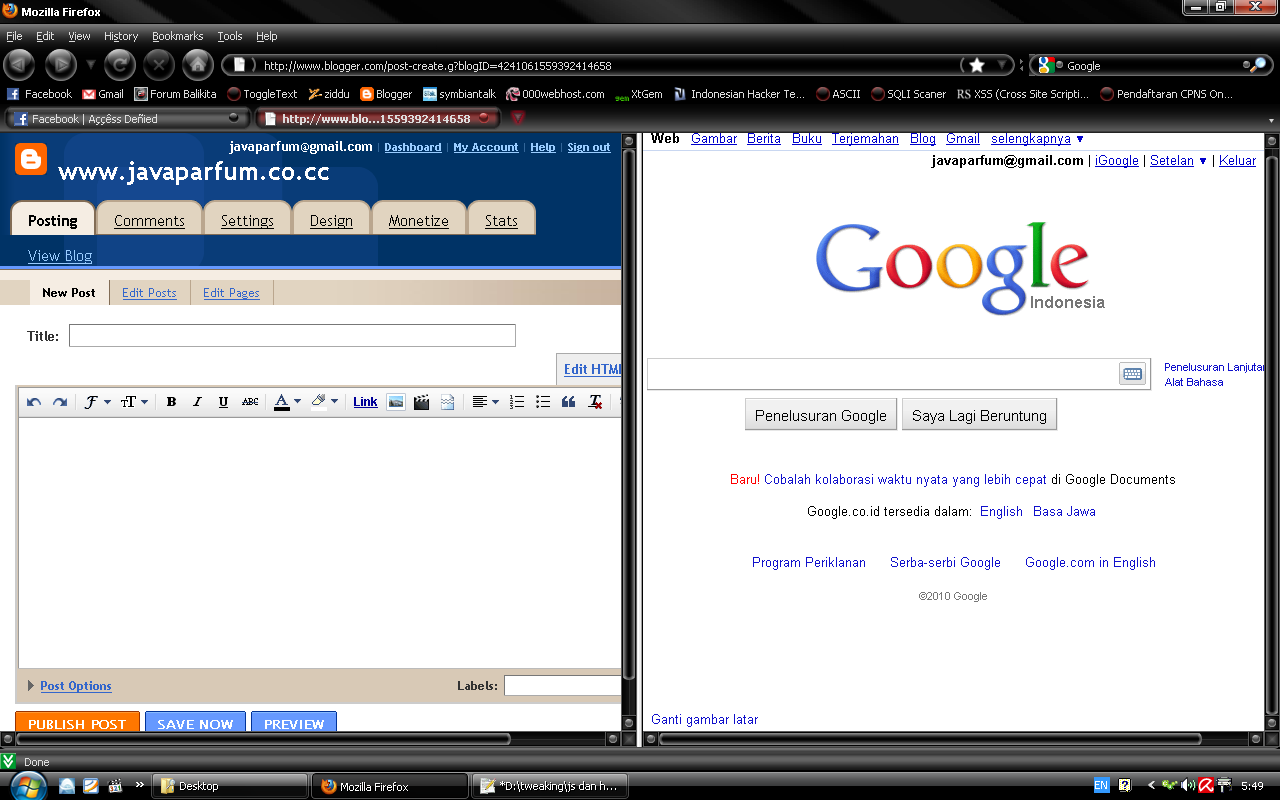Open history dropdown arrow next to Forward button
Viewport: 1280px width, 800px height.
[x=91, y=65]
